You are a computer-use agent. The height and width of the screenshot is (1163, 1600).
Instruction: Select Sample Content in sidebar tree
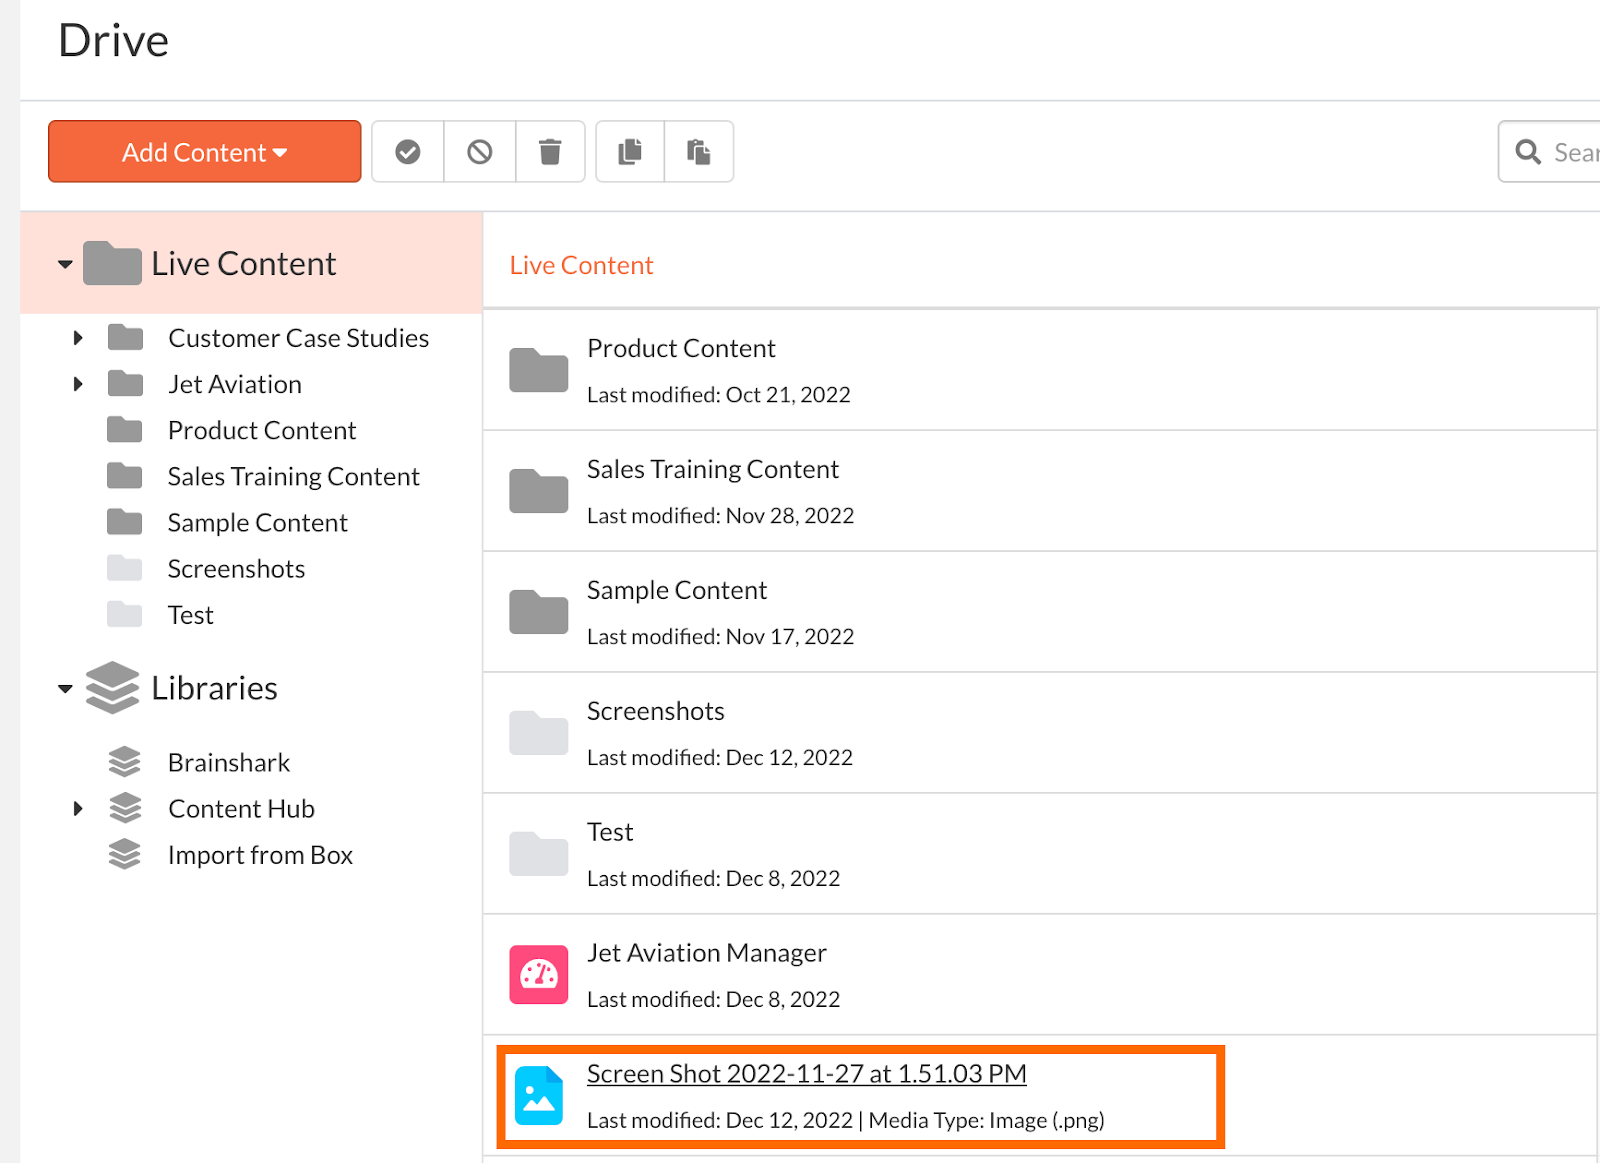[258, 522]
